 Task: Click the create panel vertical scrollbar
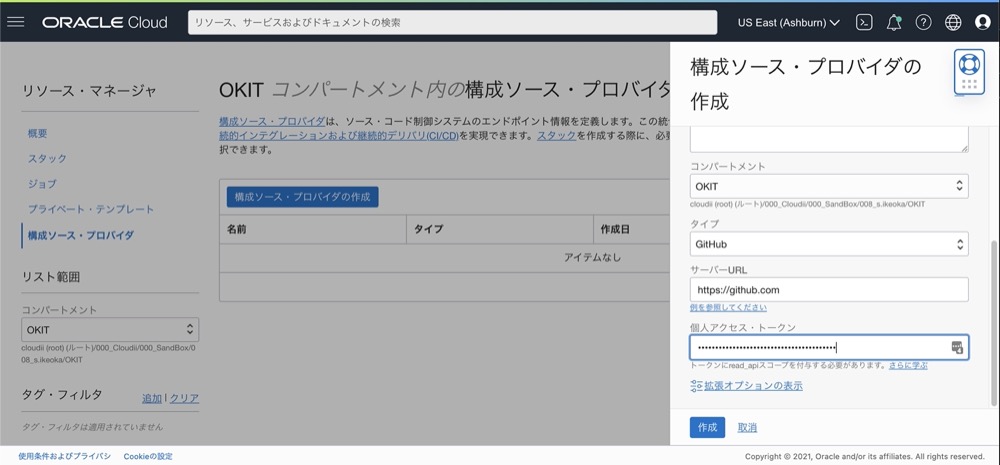[x=993, y=322]
